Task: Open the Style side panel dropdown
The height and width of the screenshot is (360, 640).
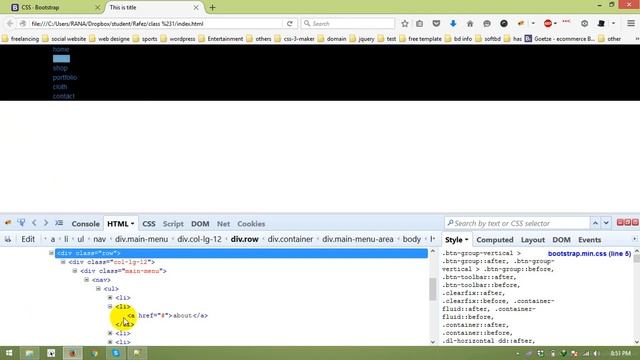Action: pyautogui.click(x=466, y=240)
